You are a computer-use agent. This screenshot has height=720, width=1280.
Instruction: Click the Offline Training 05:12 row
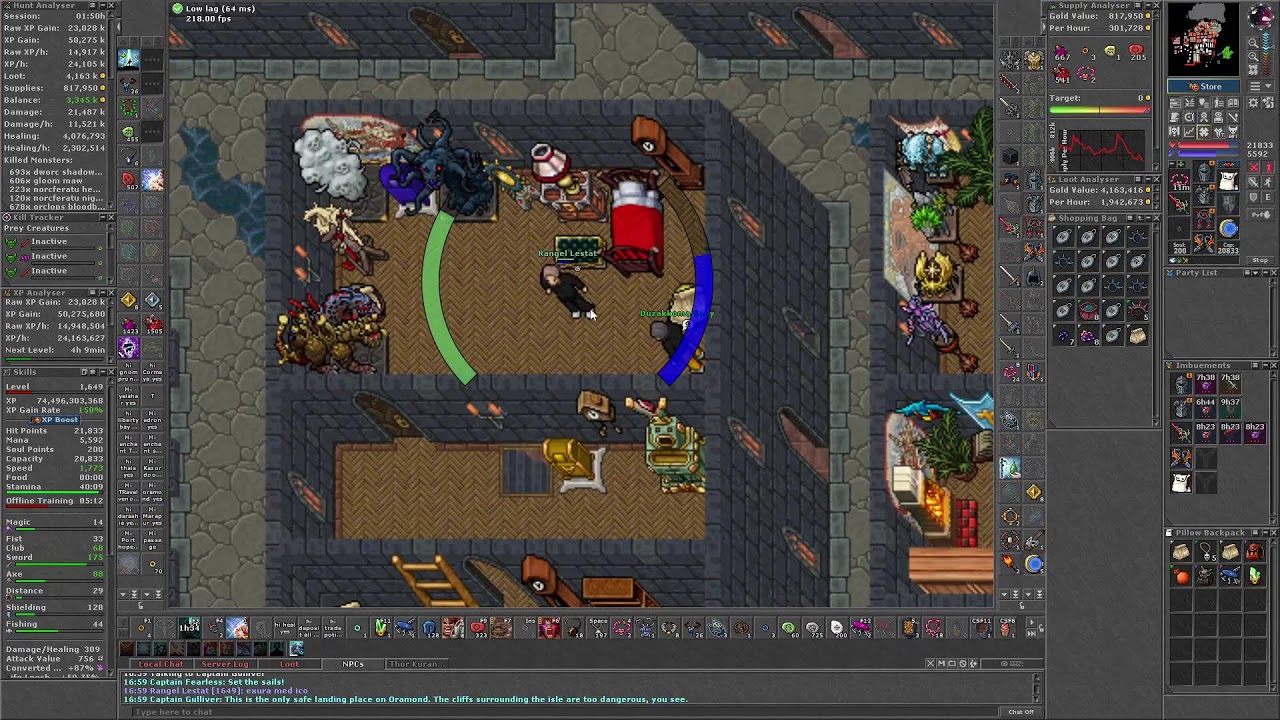coord(54,500)
